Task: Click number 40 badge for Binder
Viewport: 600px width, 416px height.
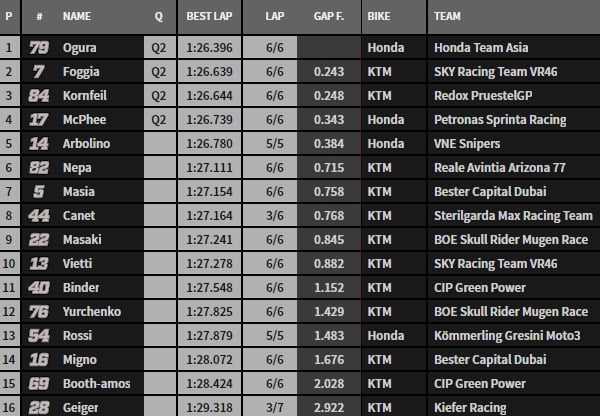Action: tap(39, 288)
